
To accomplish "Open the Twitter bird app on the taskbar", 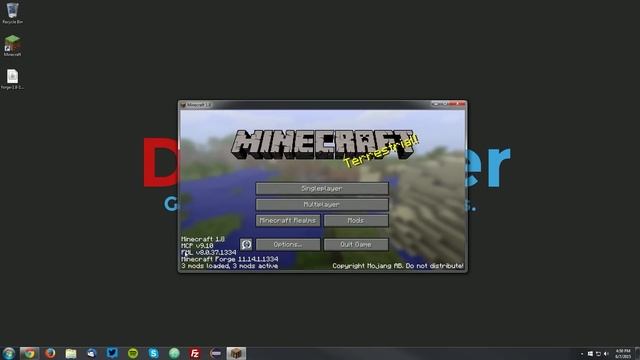I will [x=112, y=353].
